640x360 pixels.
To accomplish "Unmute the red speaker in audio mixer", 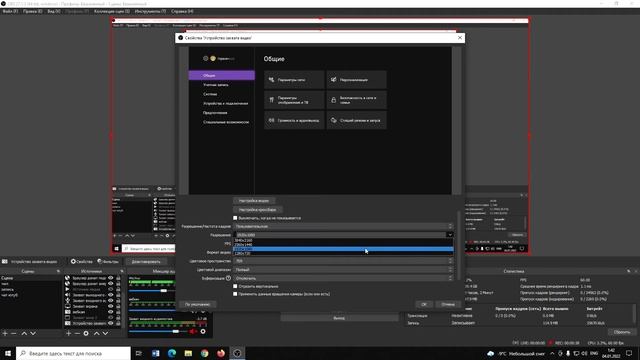I will point(193,331).
